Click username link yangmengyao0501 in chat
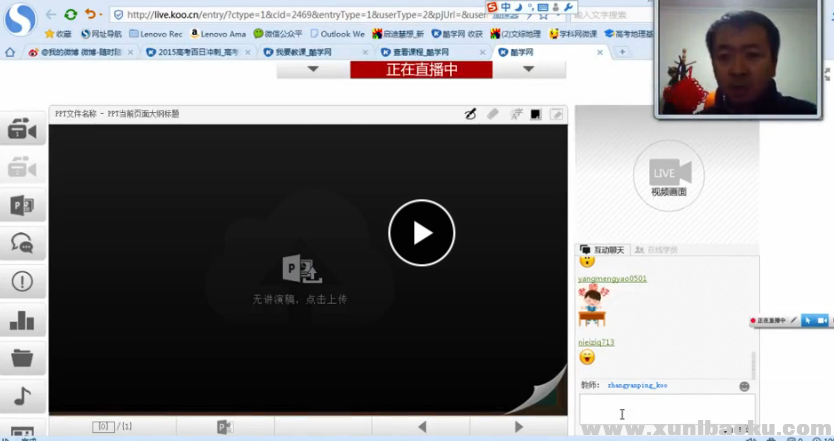834x441 pixels. 612,279
